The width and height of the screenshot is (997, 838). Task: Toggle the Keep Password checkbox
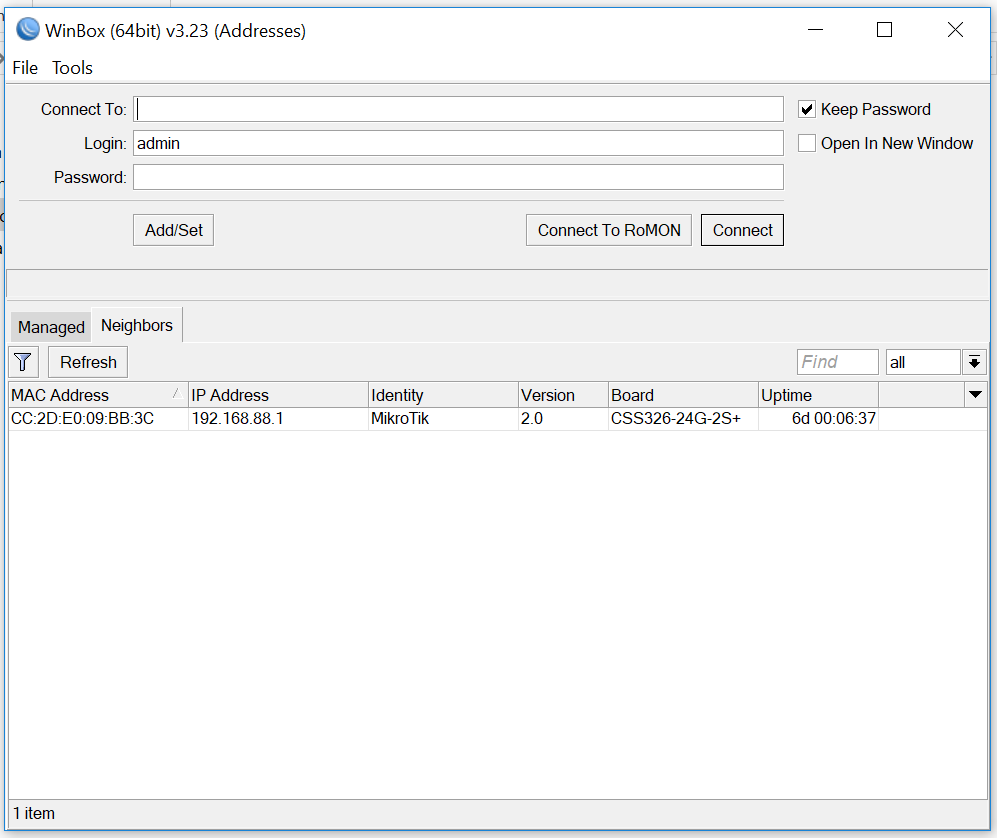tap(807, 109)
